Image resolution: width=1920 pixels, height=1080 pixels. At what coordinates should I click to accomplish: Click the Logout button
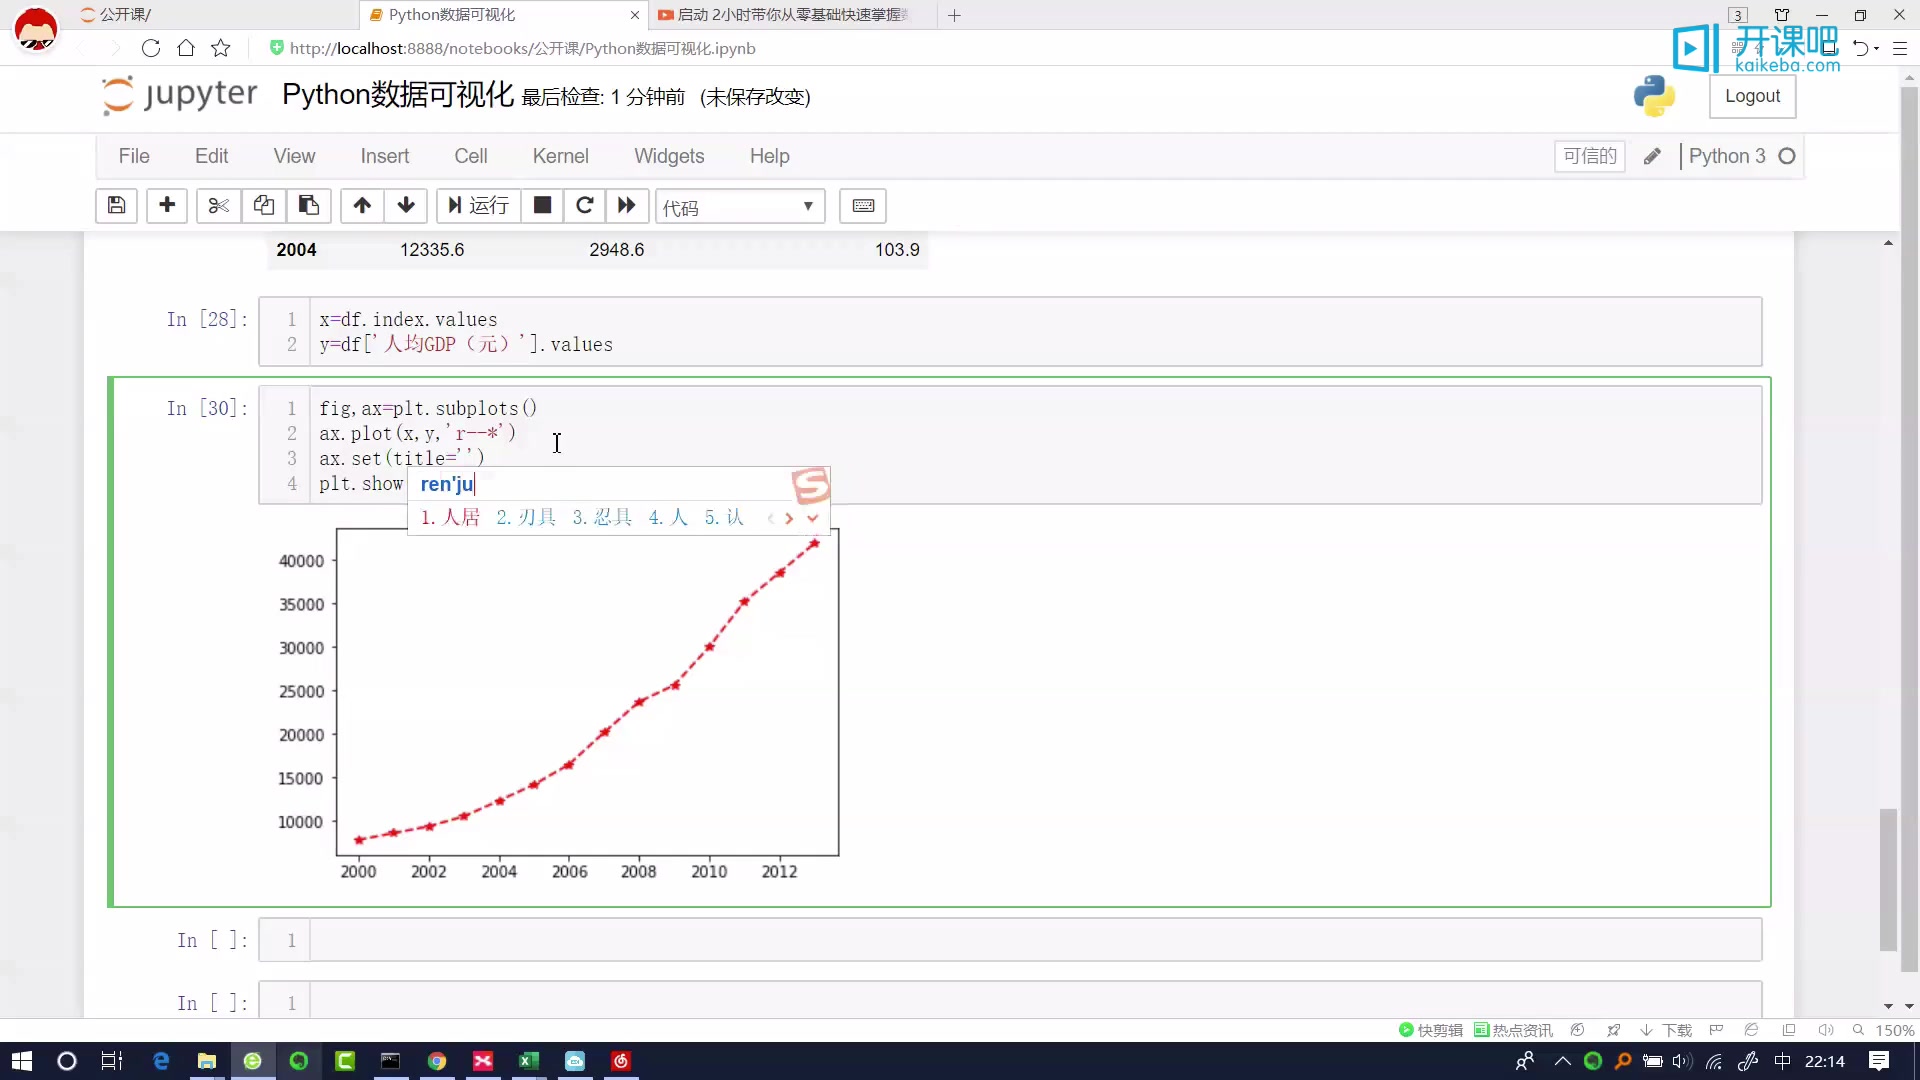1752,96
